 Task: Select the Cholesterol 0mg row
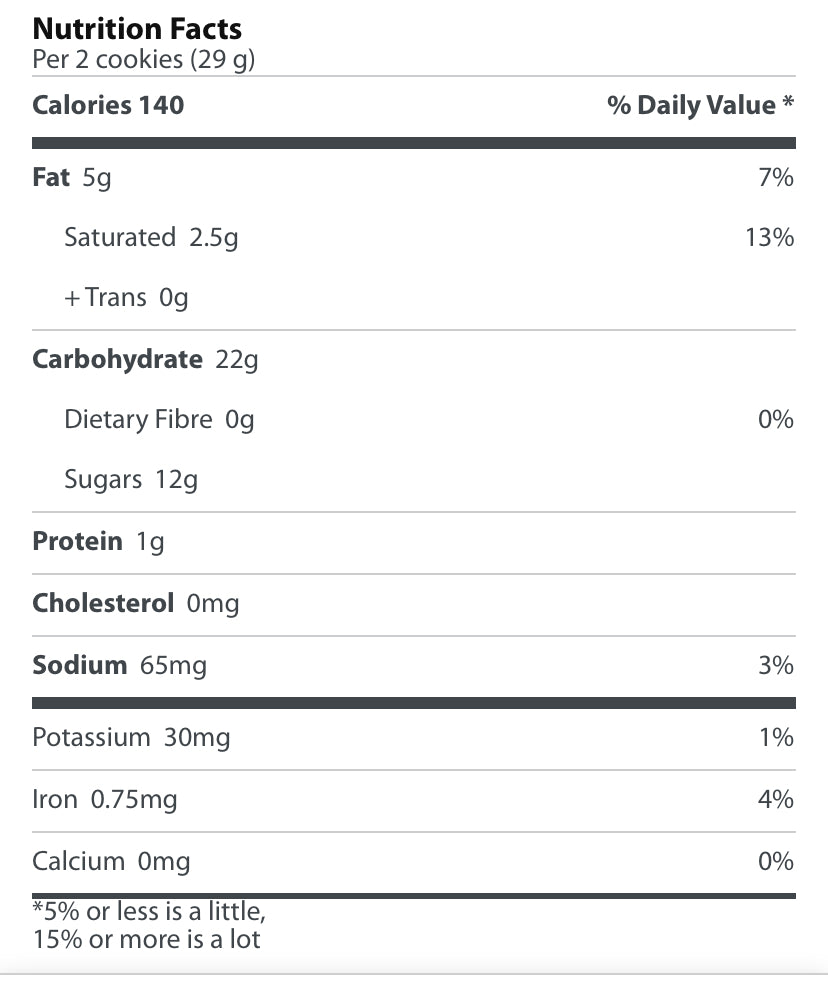point(136,604)
